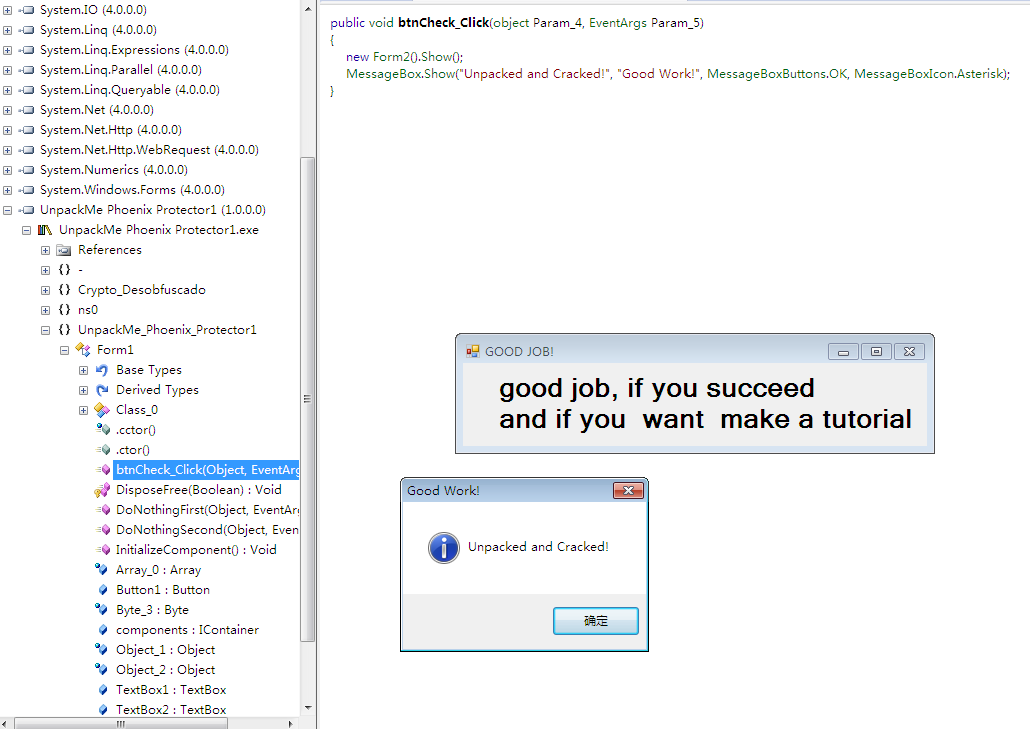Expand the Class_0 nested type
The width and height of the screenshot is (1030, 729).
[x=84, y=410]
